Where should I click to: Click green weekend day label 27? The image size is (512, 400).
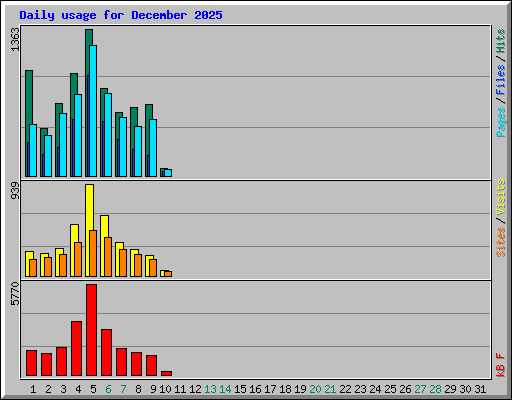[420, 389]
